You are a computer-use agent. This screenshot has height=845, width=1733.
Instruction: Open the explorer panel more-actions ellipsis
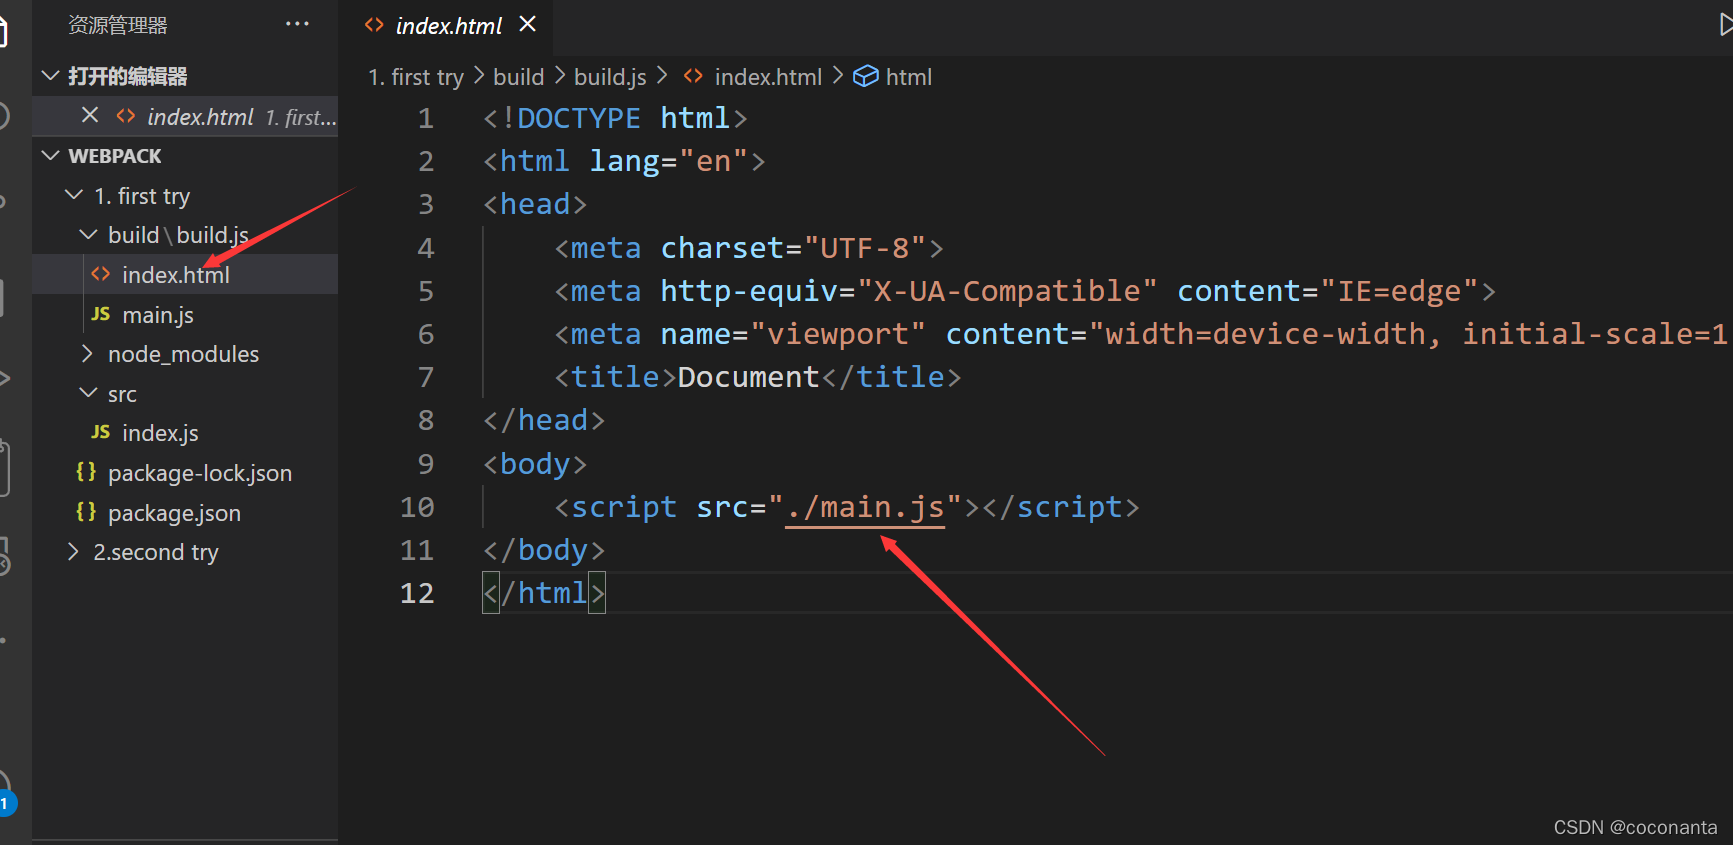(297, 24)
